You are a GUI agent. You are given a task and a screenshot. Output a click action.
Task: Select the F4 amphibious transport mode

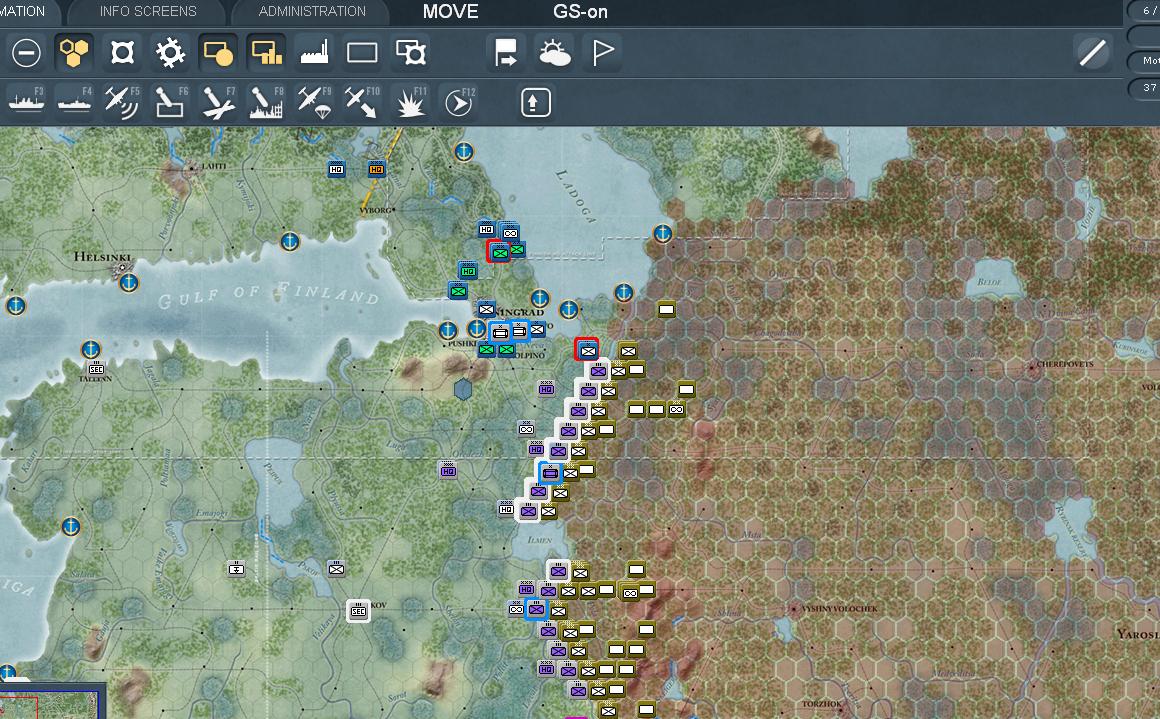point(75,102)
